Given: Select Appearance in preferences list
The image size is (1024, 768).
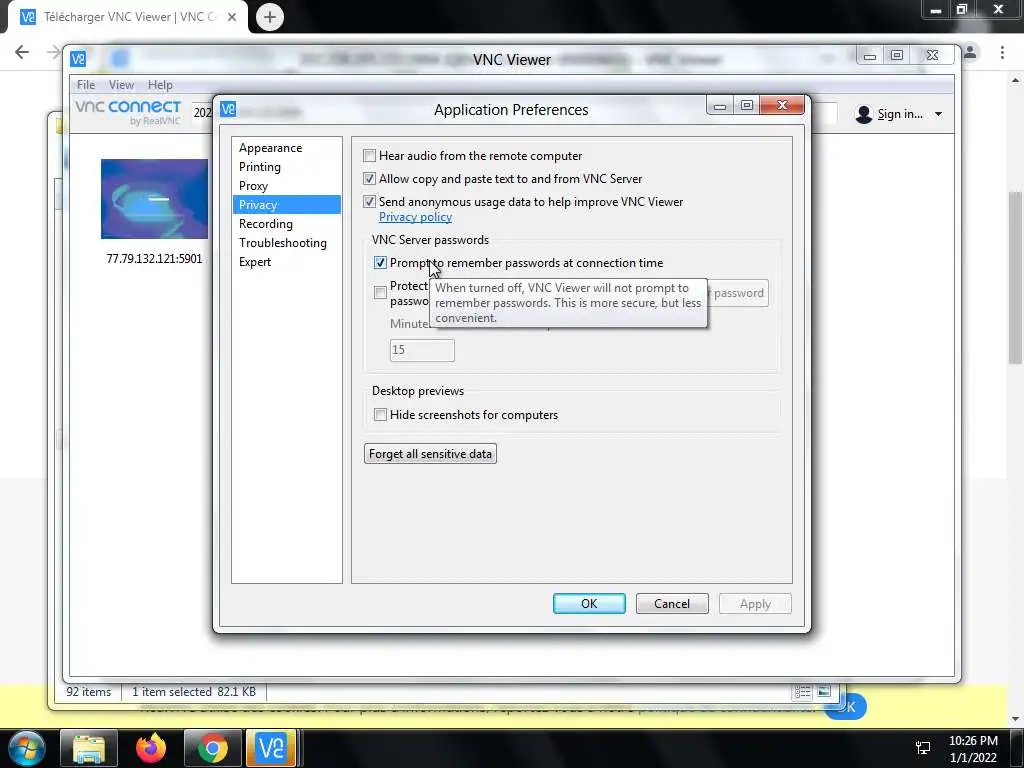Looking at the screenshot, I should pos(270,148).
